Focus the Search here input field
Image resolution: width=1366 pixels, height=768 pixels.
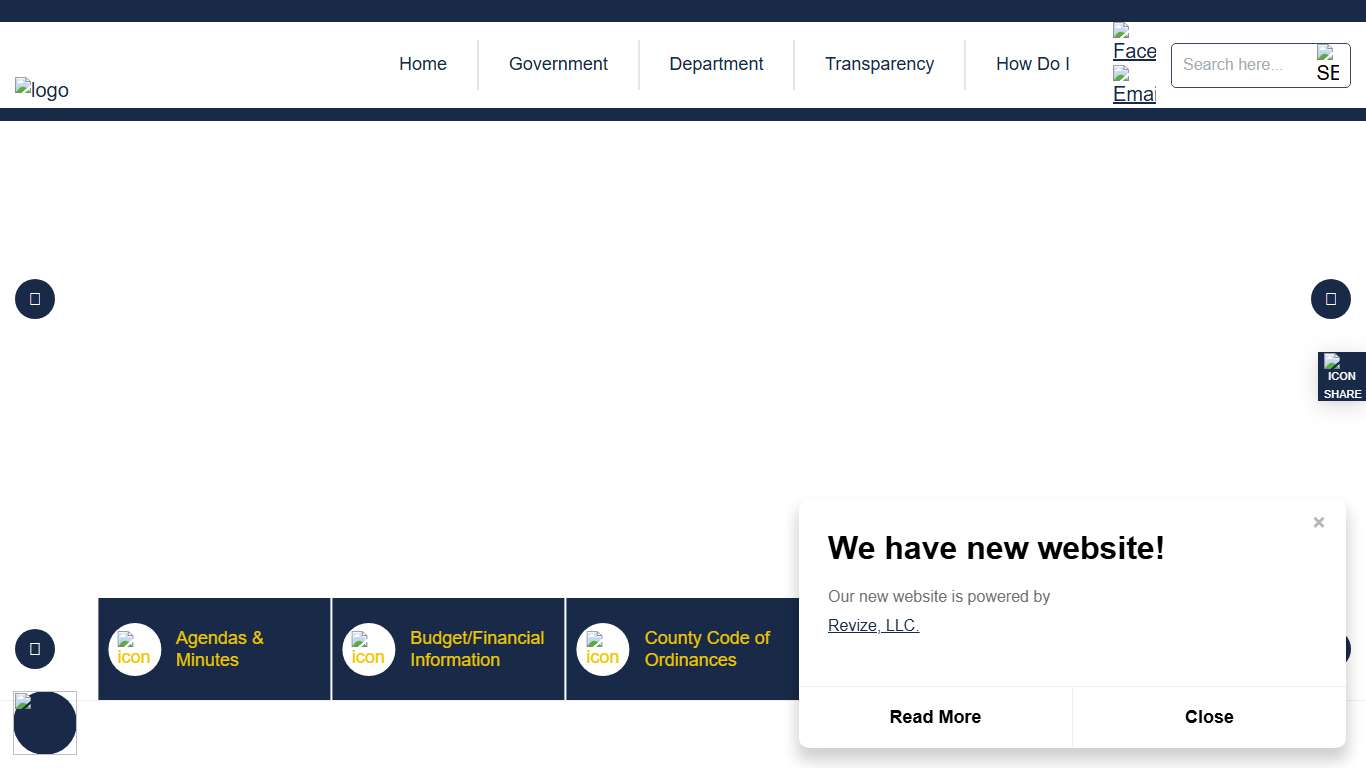coord(1241,65)
